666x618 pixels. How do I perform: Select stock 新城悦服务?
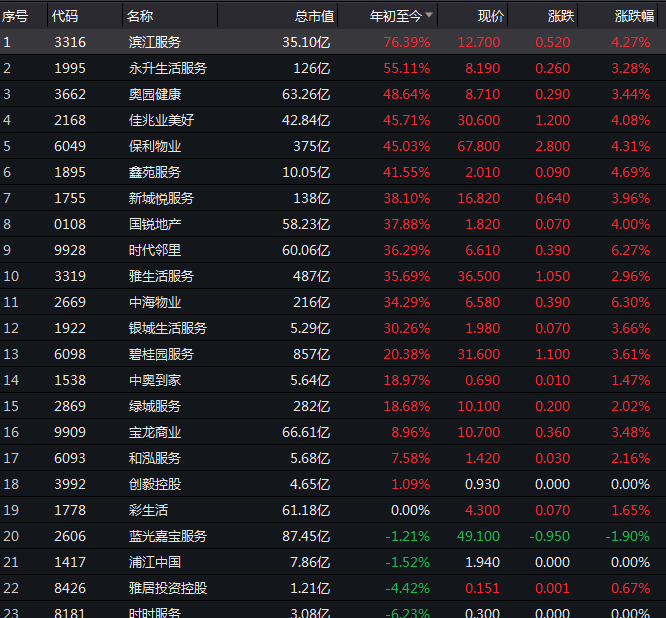(161, 198)
